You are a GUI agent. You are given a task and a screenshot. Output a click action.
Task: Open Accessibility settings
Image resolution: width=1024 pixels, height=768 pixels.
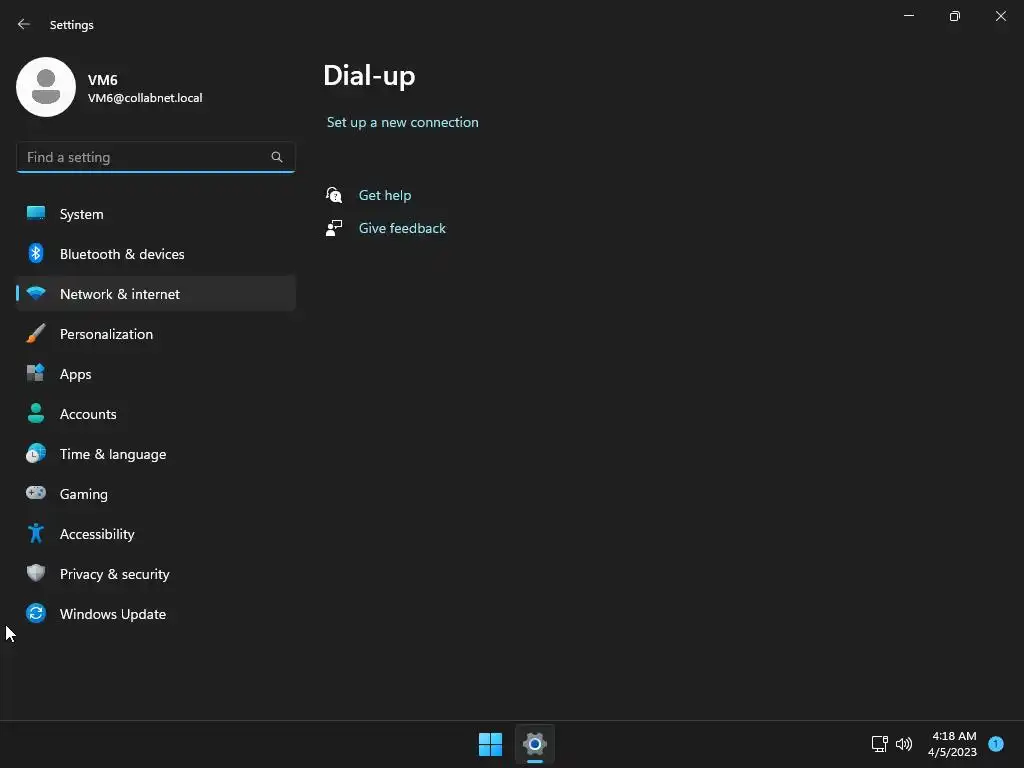point(155,534)
